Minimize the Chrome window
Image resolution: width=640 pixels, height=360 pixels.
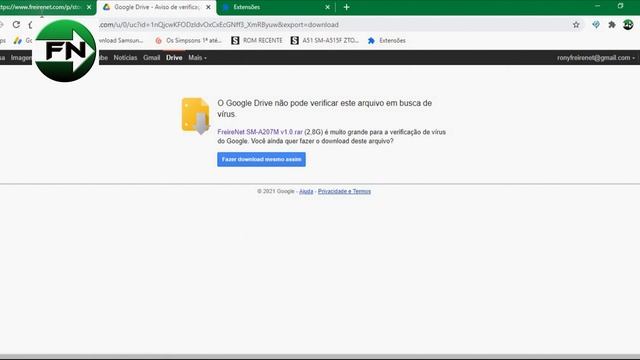597,6
